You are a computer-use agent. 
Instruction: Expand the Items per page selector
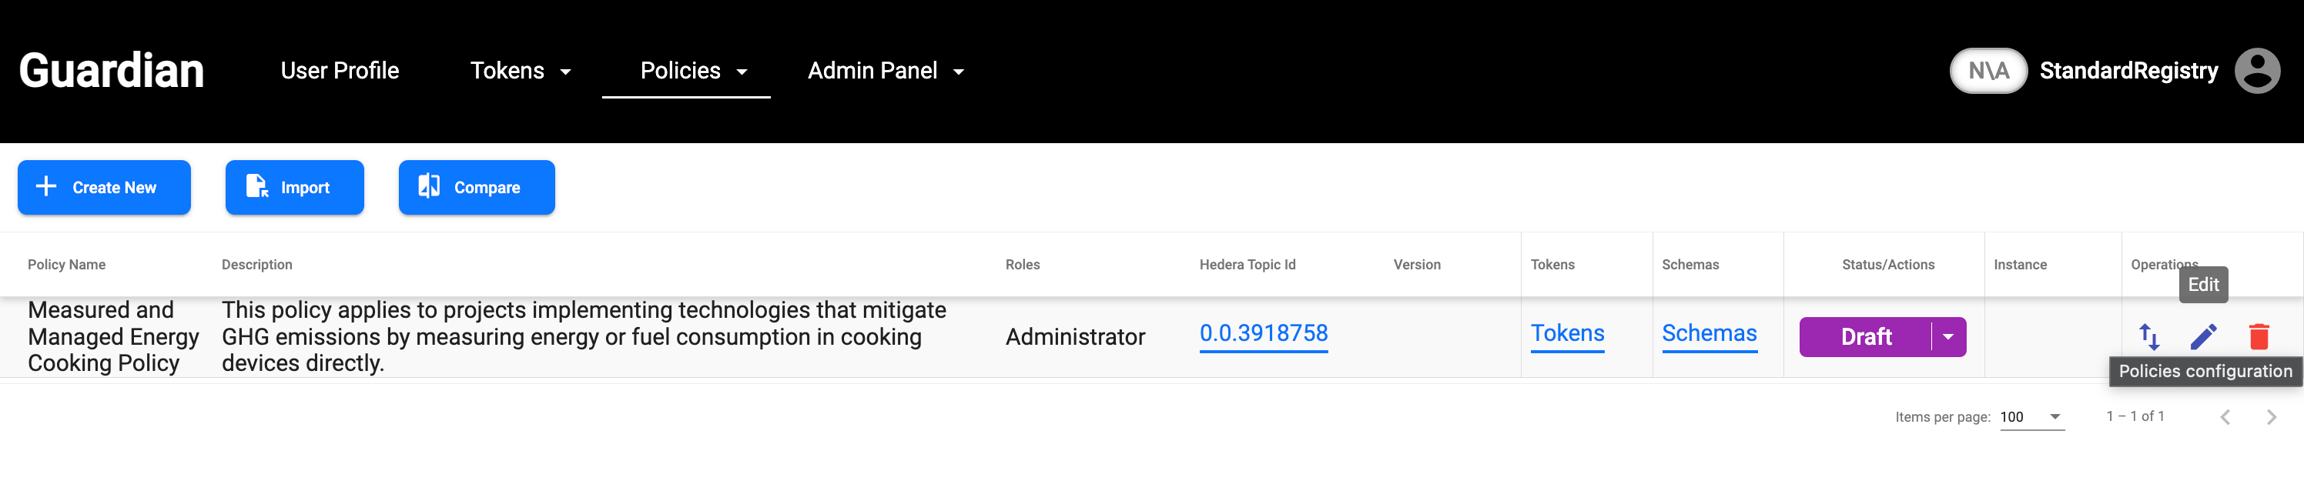2032,417
